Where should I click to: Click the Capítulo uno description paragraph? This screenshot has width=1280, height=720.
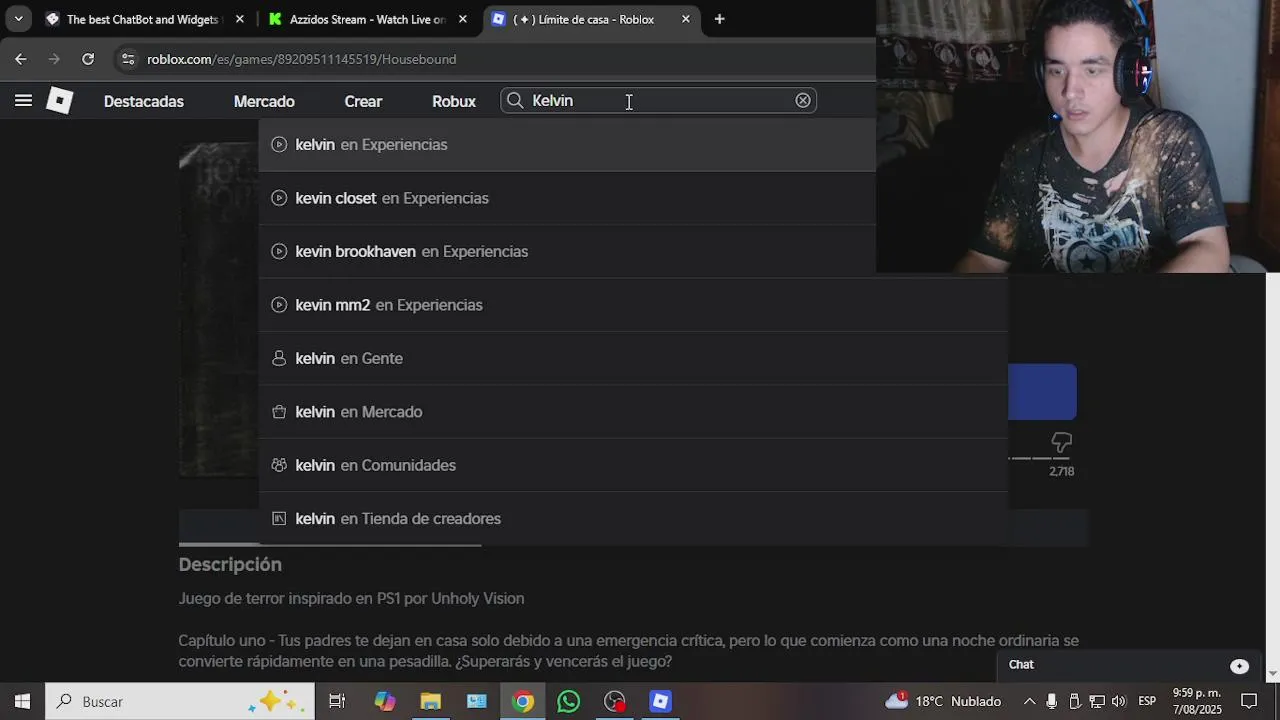[629, 651]
